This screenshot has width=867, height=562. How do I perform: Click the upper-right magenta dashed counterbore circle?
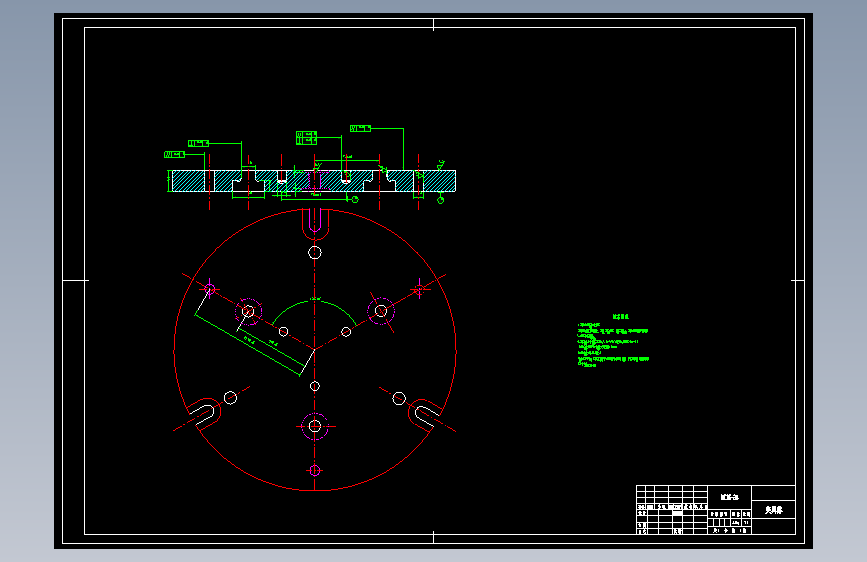pos(381,311)
